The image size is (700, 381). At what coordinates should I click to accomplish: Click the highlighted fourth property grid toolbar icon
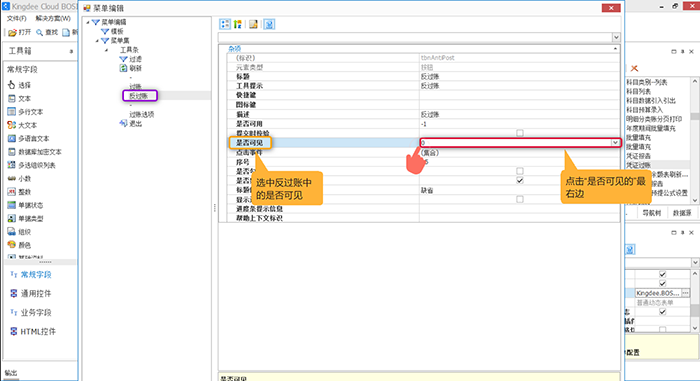269,24
